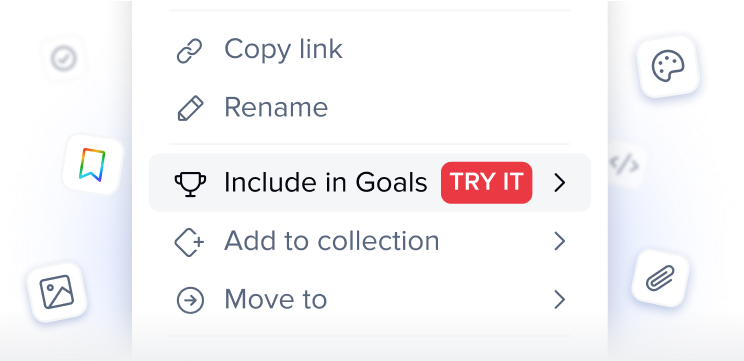Click the pencil icon next to Rename

(190, 108)
